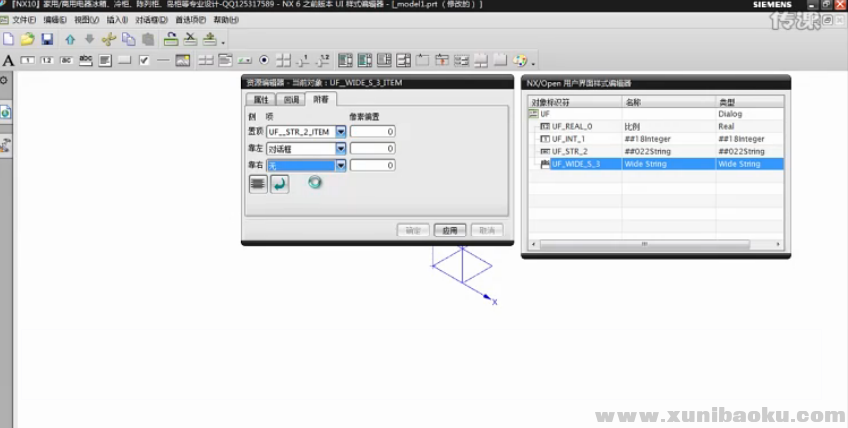848x428 pixels.
Task: Select UF_REAL_0 in the object tree
Action: [572, 126]
